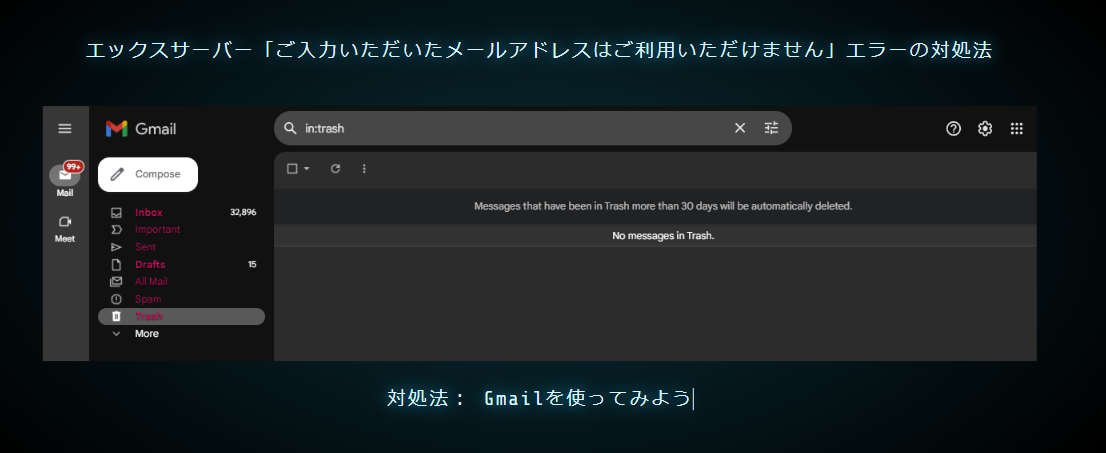Image resolution: width=1106 pixels, height=453 pixels.
Task: Select the Trash folder
Action: (x=181, y=316)
